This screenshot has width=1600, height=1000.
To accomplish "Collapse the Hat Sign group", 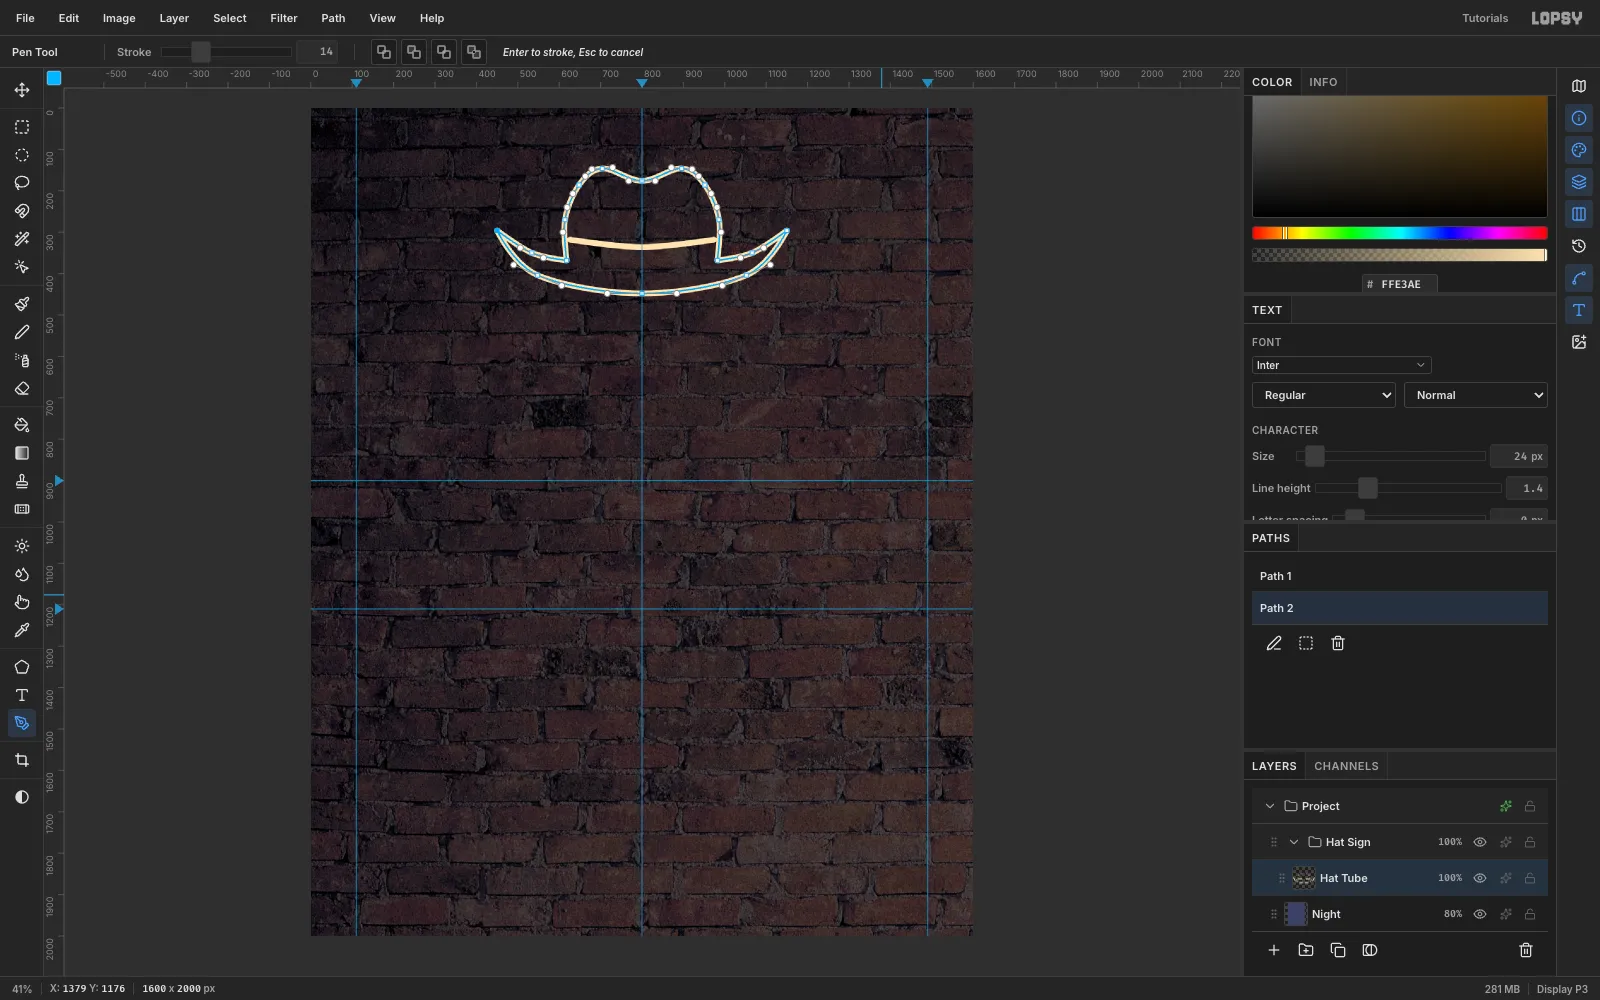I will click(1294, 842).
